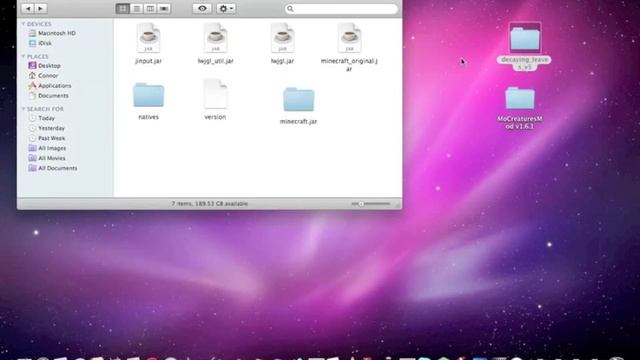Open Applications in the sidebar
Image resolution: width=640 pixels, height=360 pixels.
(x=50, y=86)
